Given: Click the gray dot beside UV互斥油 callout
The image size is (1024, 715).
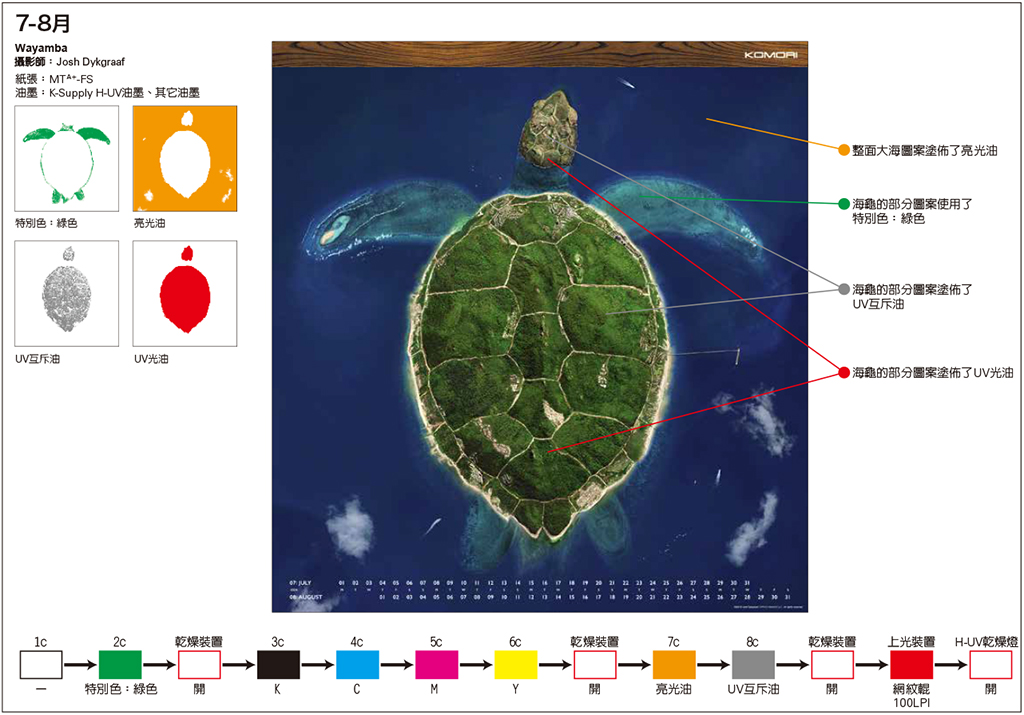Looking at the screenshot, I should coord(843,289).
